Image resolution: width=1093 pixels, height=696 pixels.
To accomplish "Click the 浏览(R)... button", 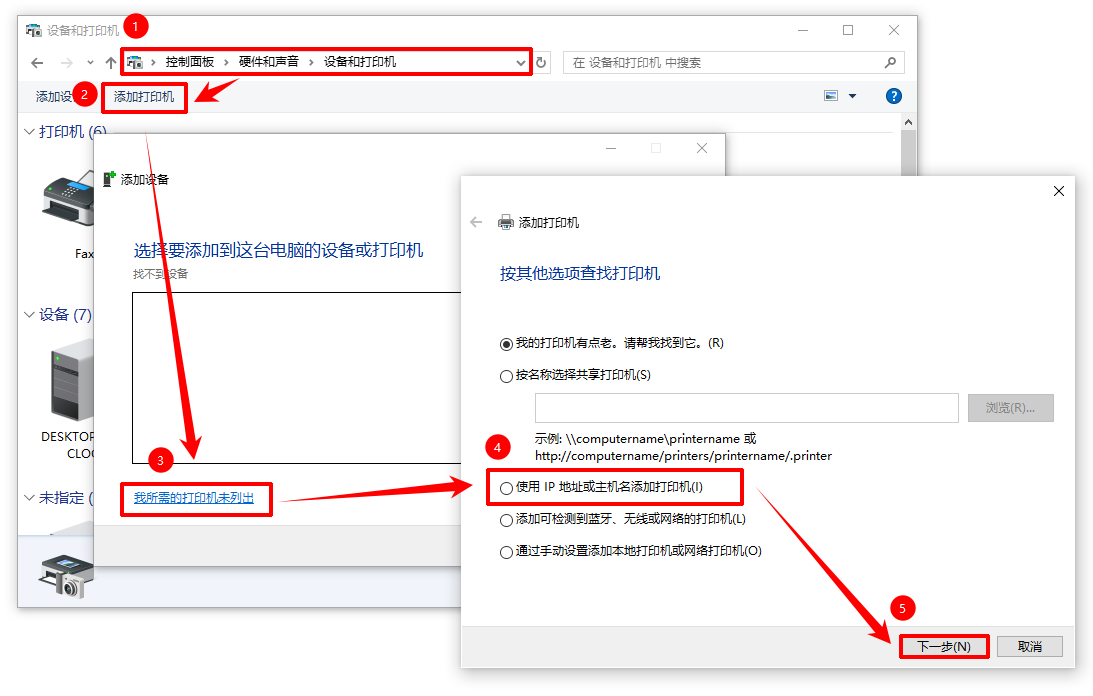I will point(1010,408).
